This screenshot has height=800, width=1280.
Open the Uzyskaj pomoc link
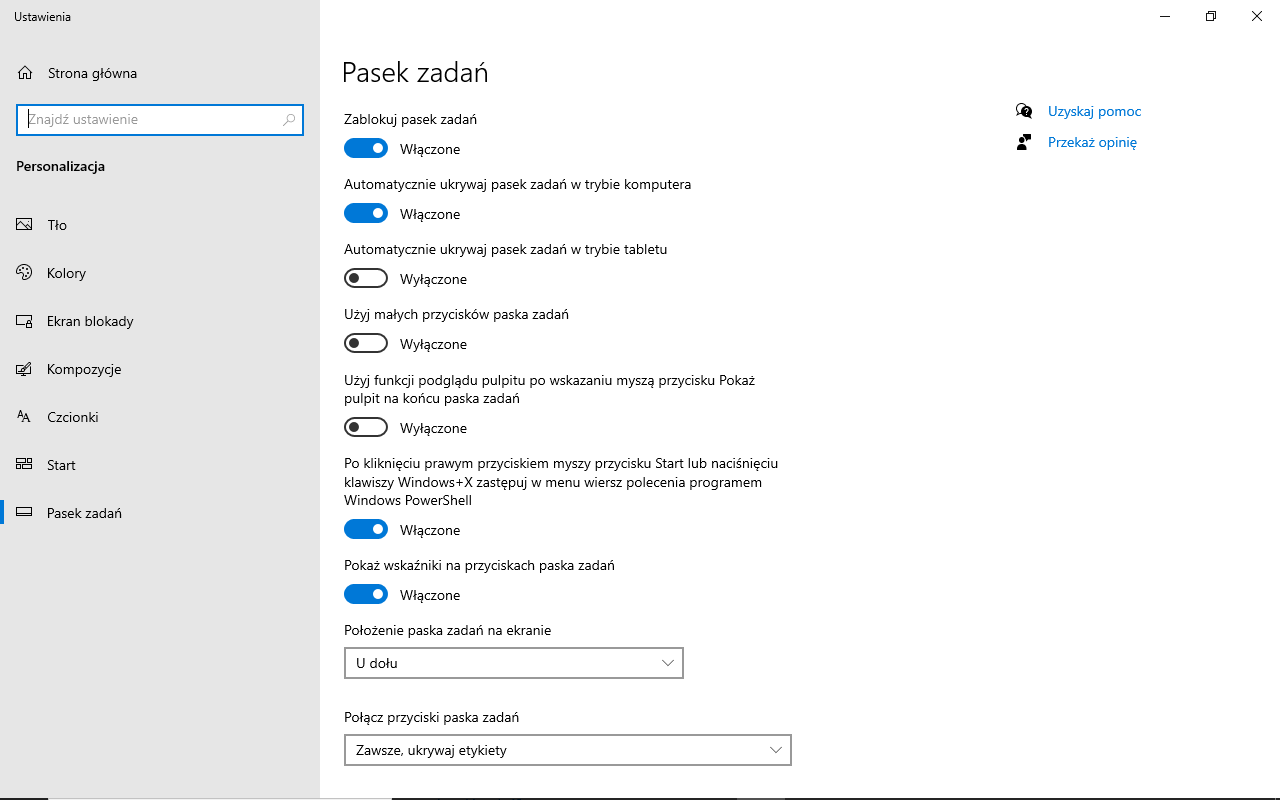[x=1094, y=111]
